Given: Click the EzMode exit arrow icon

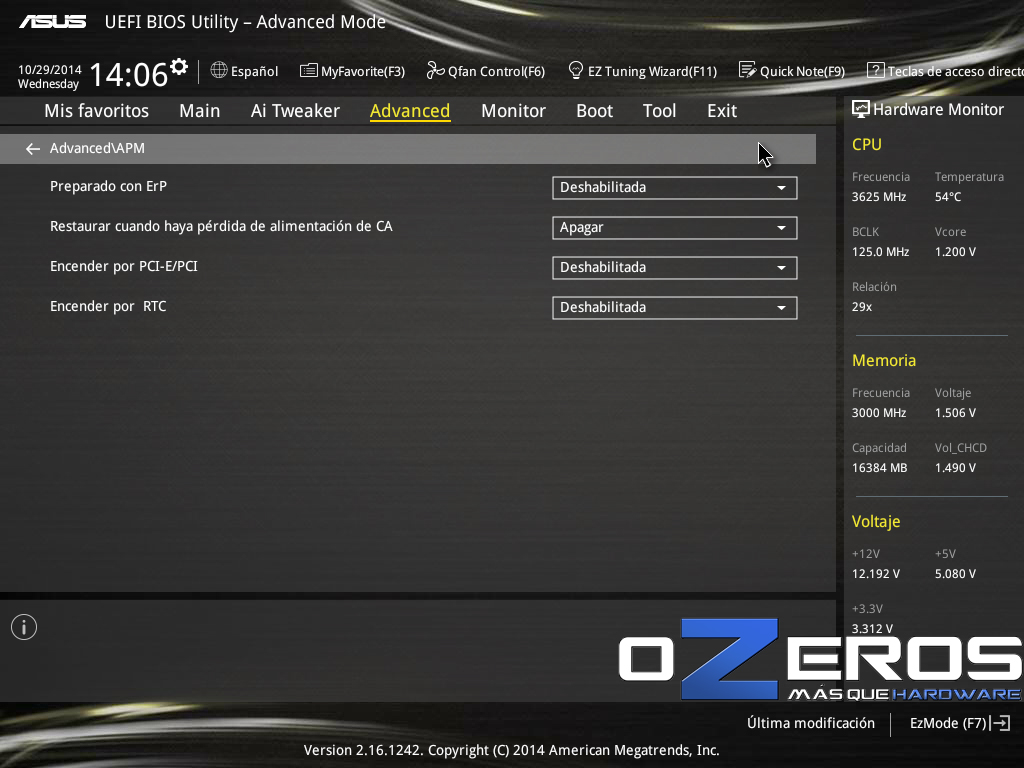Looking at the screenshot, I should (1000, 723).
